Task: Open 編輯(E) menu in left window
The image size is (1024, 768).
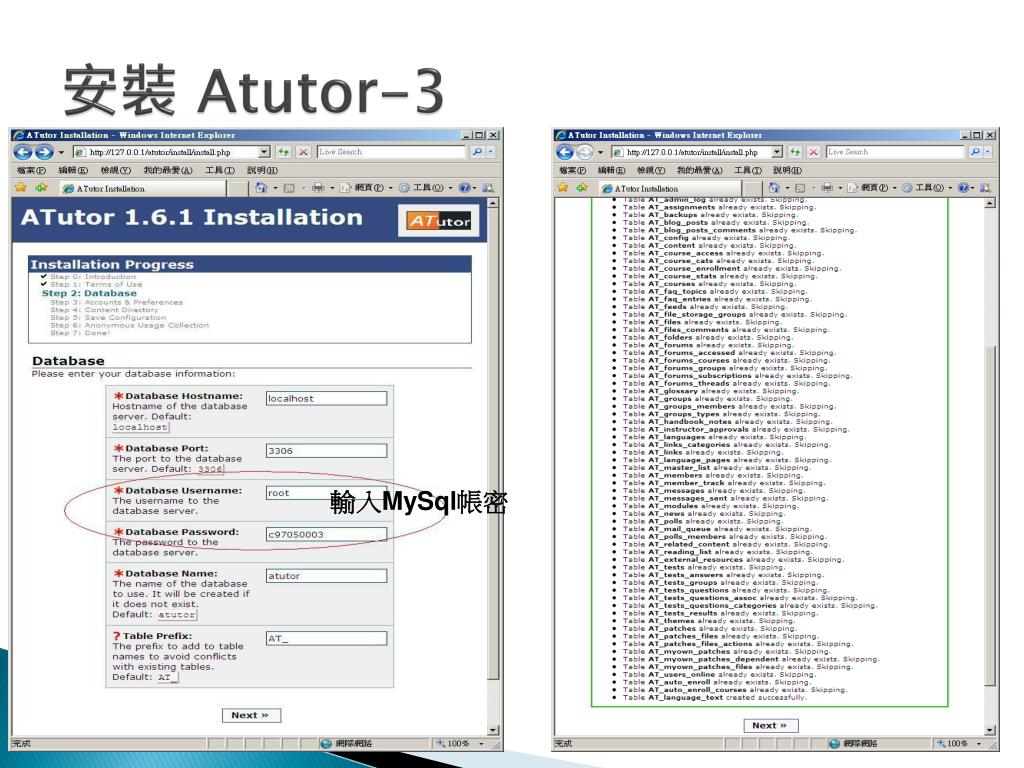Action: [x=73, y=170]
